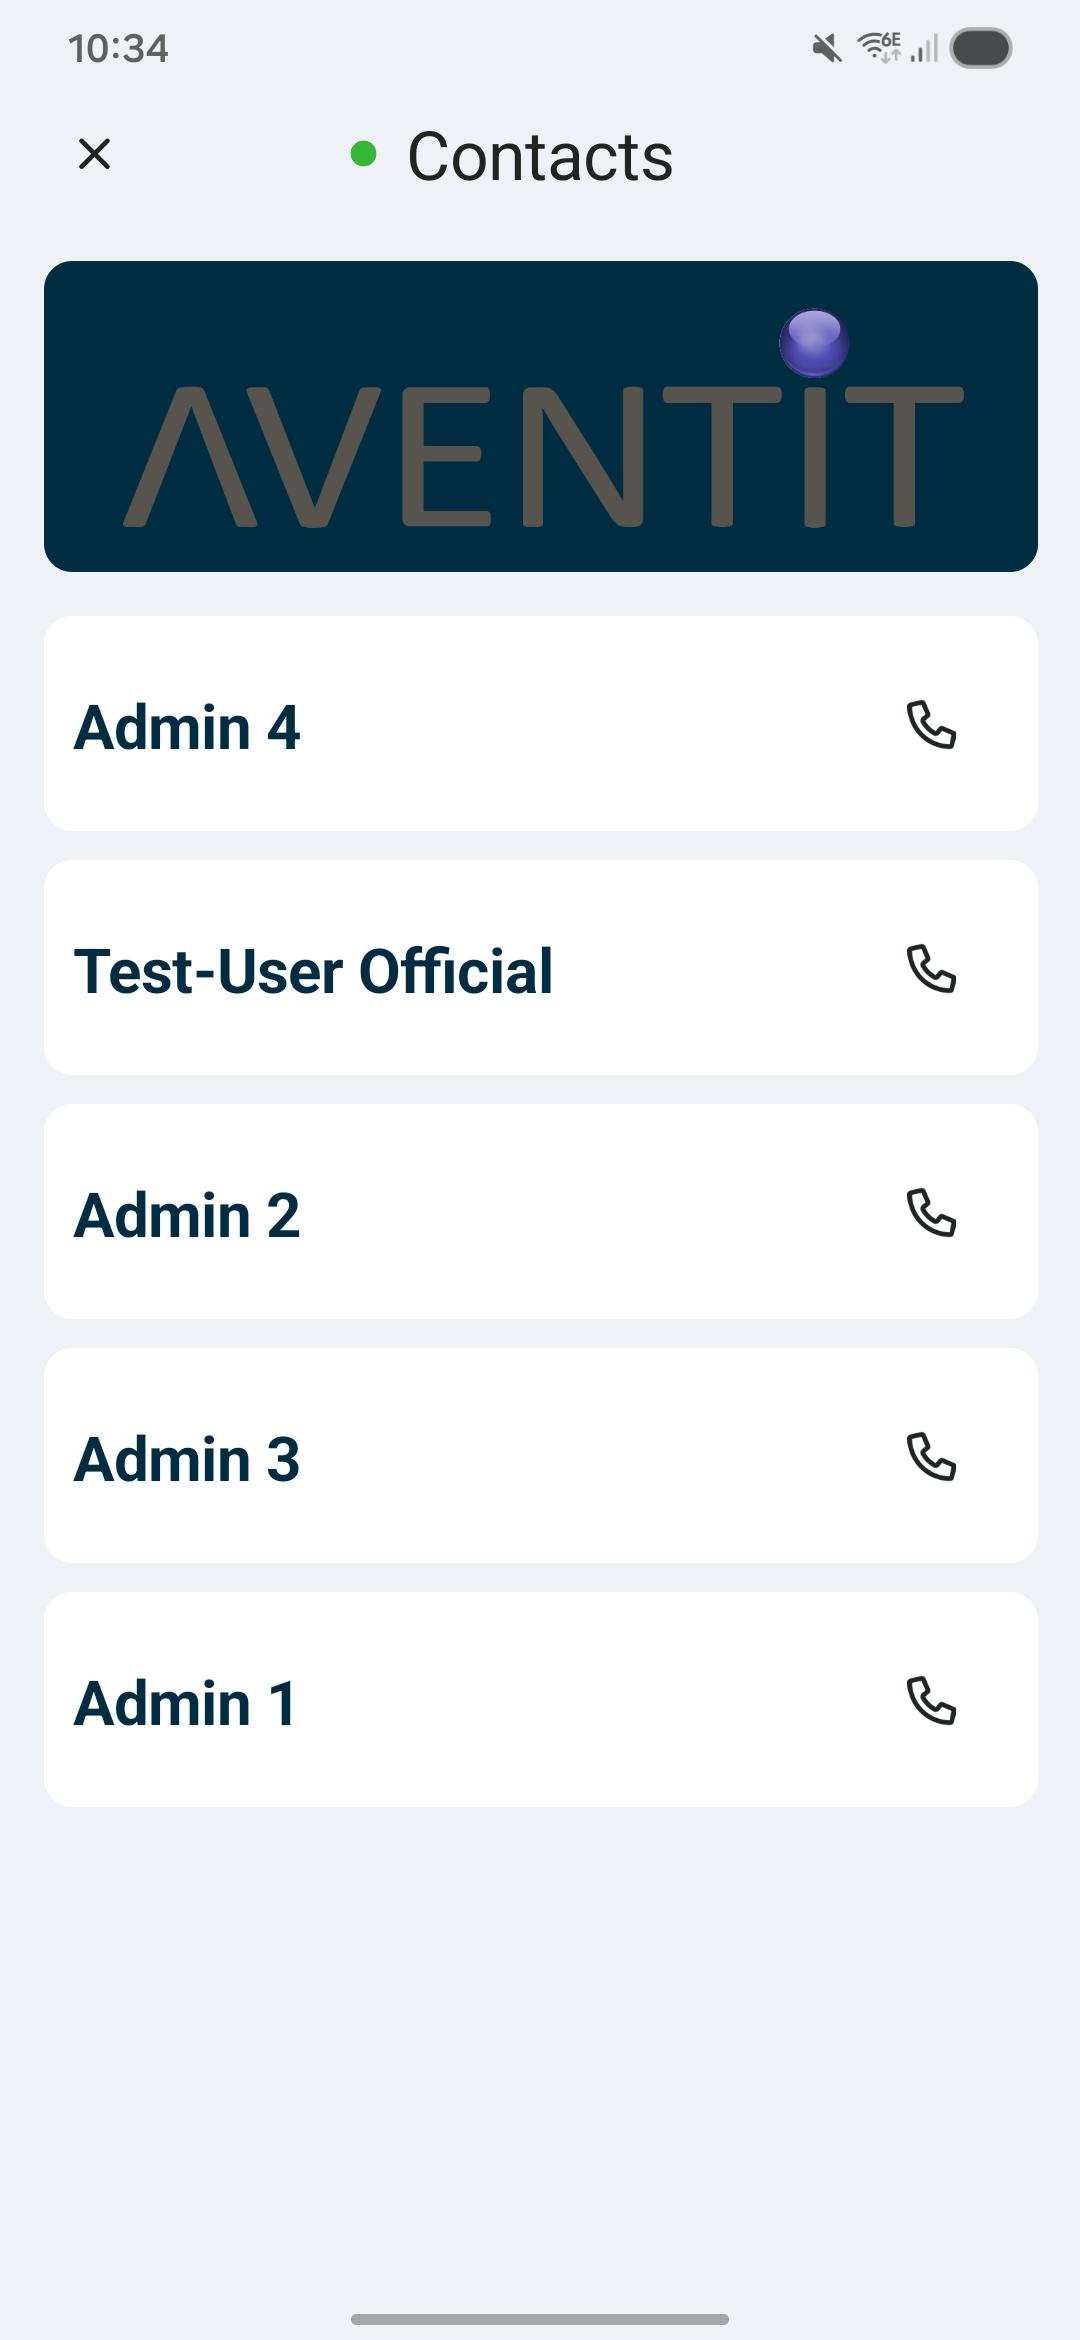Tap the battery indicator icon

[980, 48]
